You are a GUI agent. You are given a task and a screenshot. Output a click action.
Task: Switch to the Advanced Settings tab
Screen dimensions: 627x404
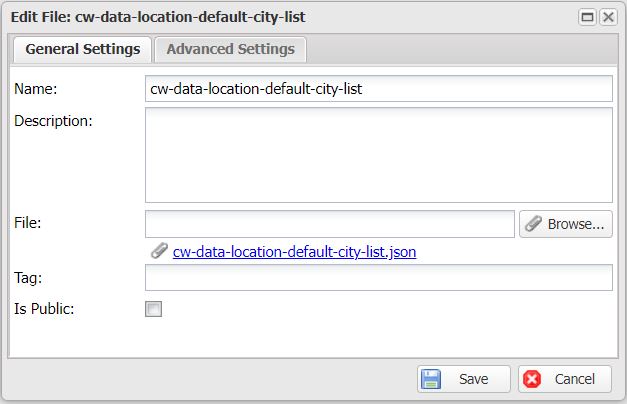tap(230, 49)
